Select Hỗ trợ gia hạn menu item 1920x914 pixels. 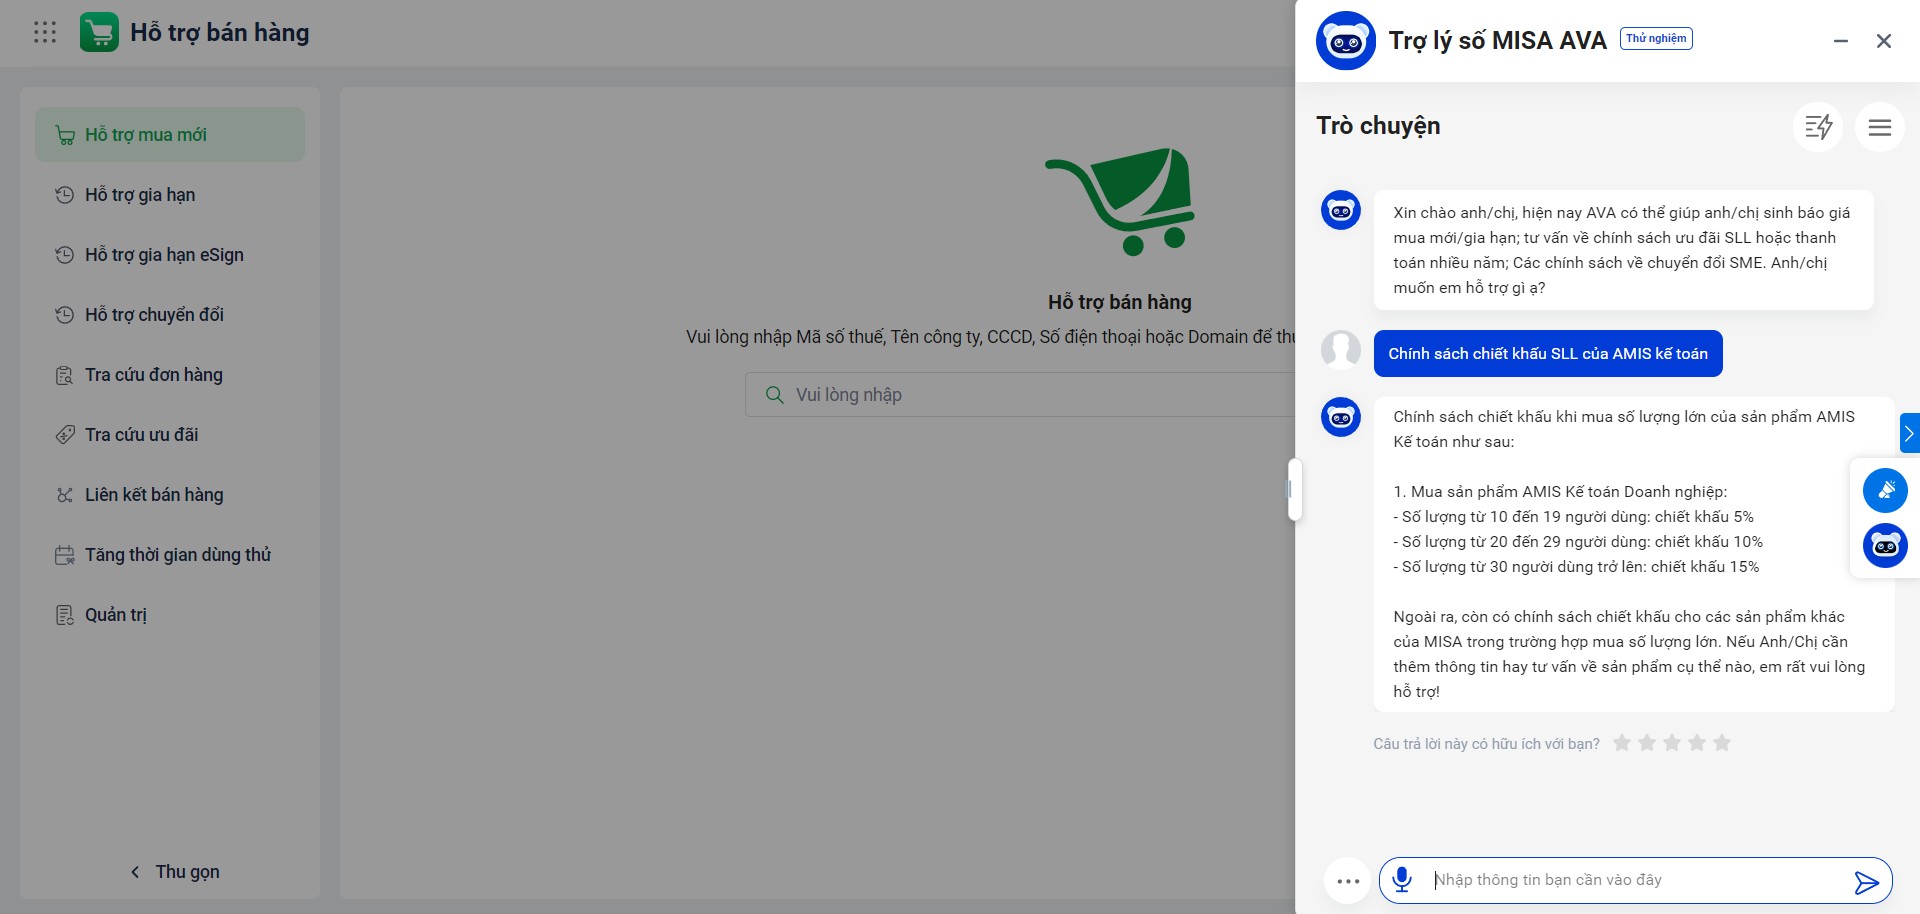pos(140,195)
